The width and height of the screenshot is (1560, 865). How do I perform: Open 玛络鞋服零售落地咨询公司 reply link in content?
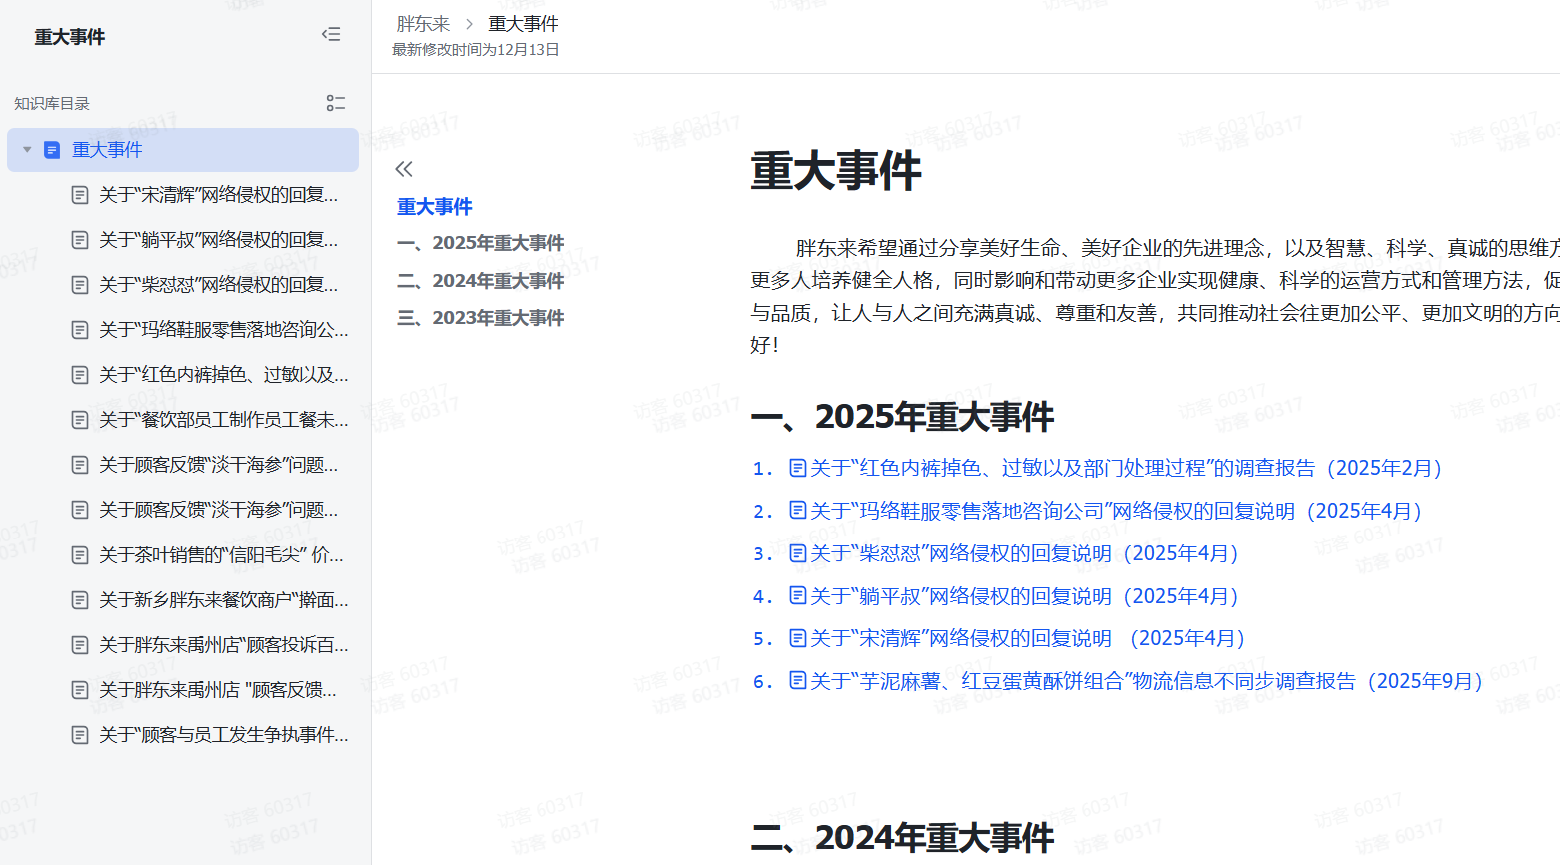point(1115,511)
